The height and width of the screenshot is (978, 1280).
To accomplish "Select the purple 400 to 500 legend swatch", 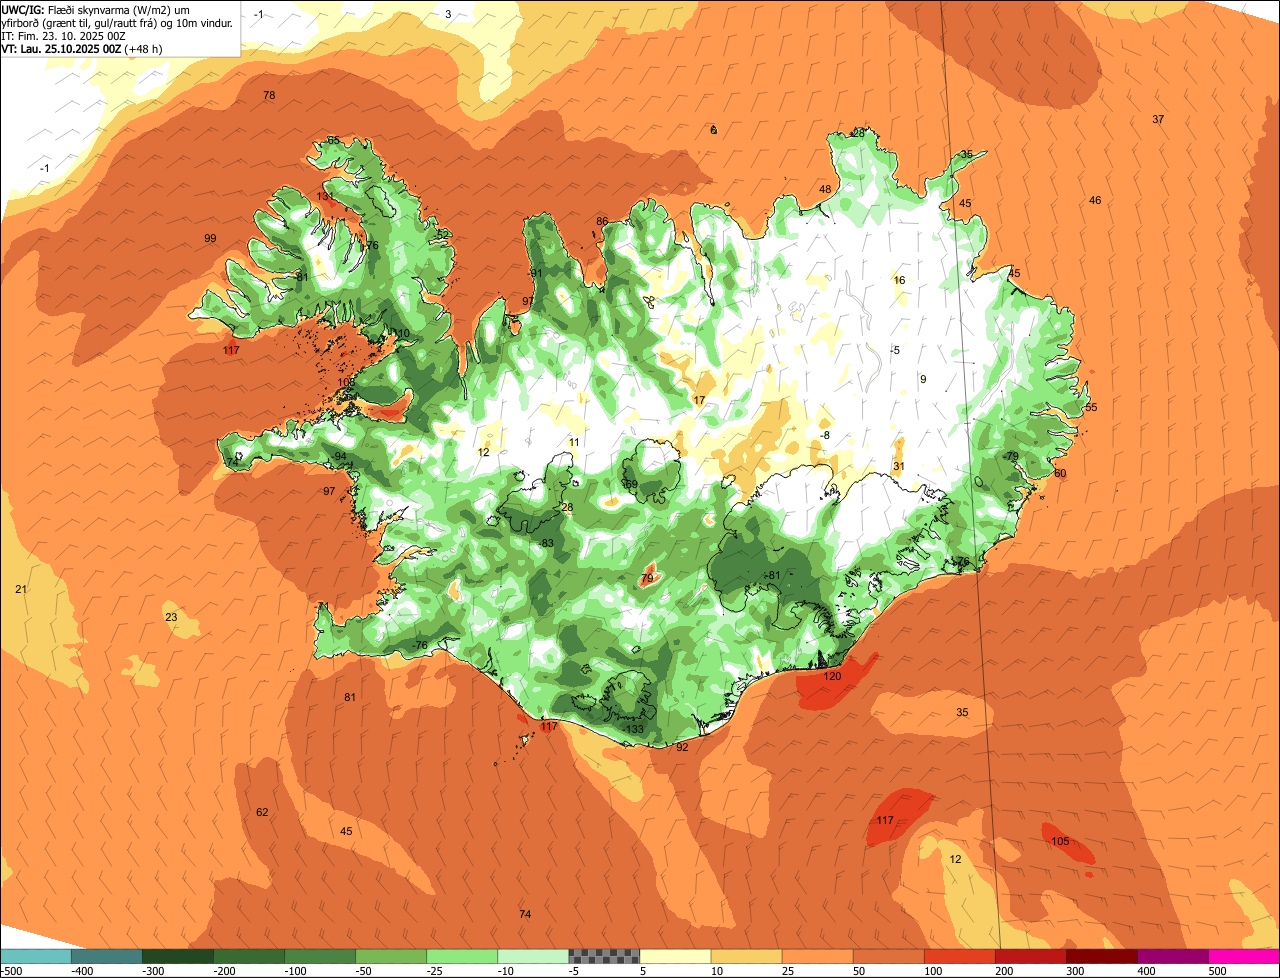I will tap(1172, 956).
